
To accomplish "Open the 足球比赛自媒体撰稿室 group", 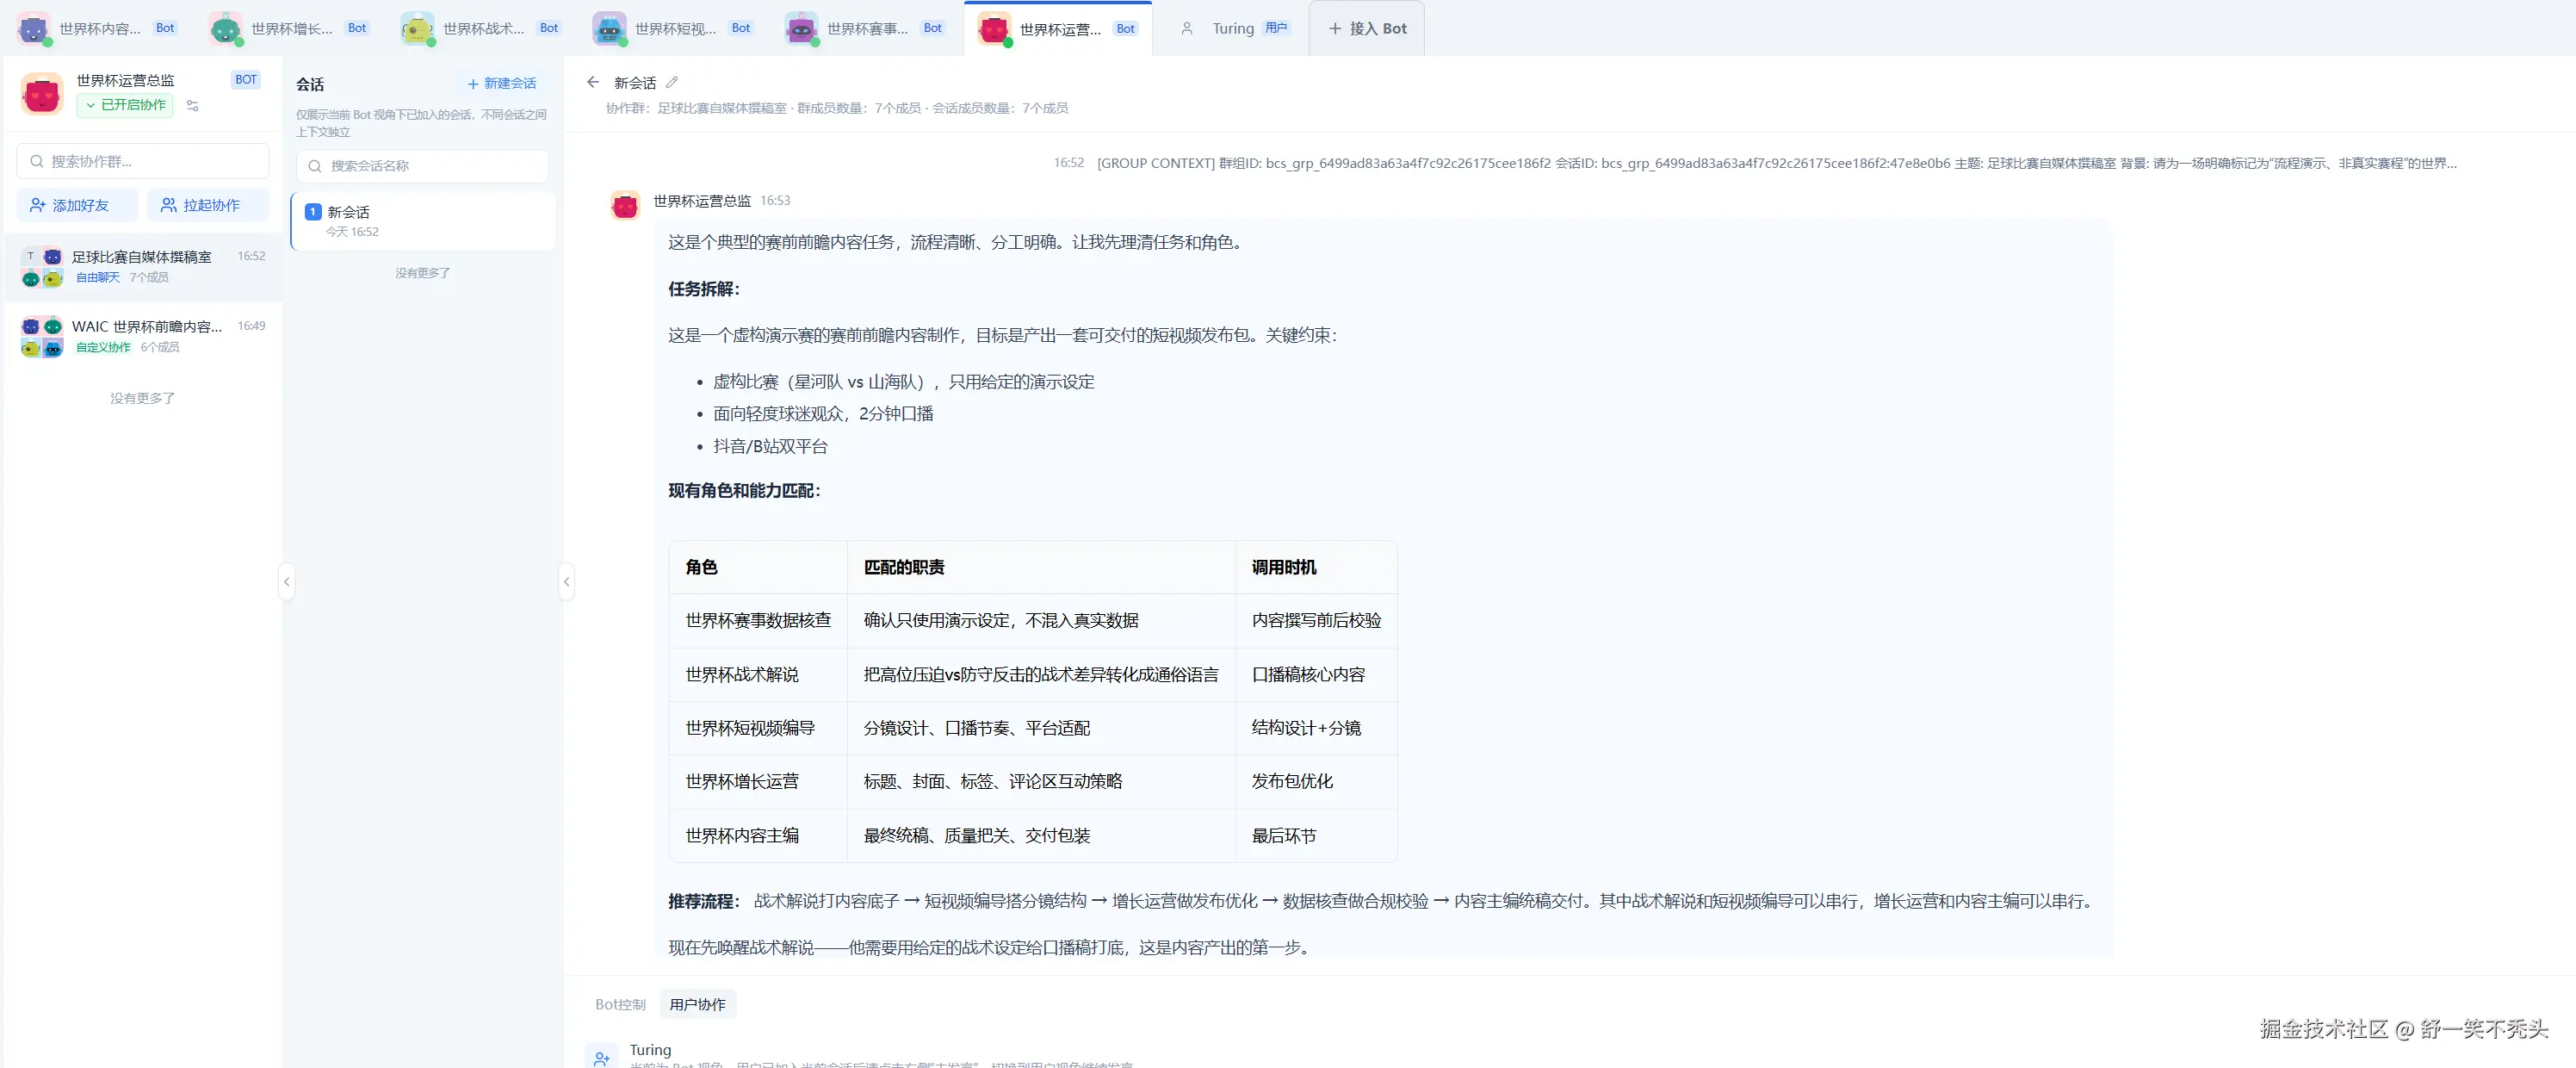I will pyautogui.click(x=143, y=267).
